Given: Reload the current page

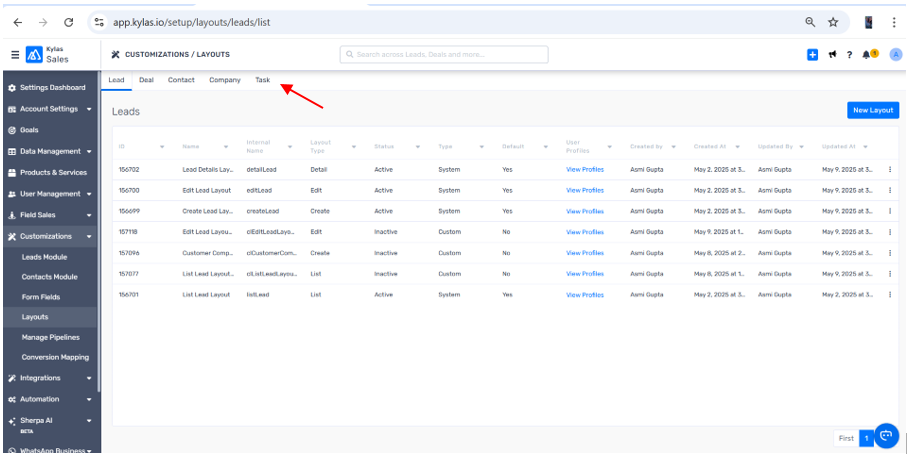Looking at the screenshot, I should pos(68,23).
